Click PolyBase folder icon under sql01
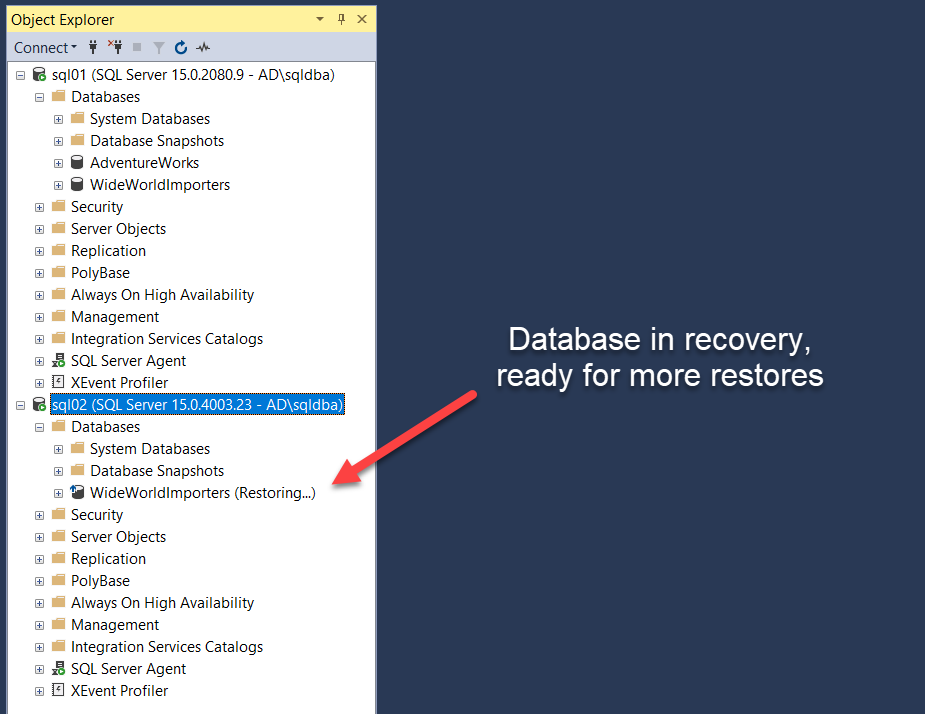 tap(58, 272)
